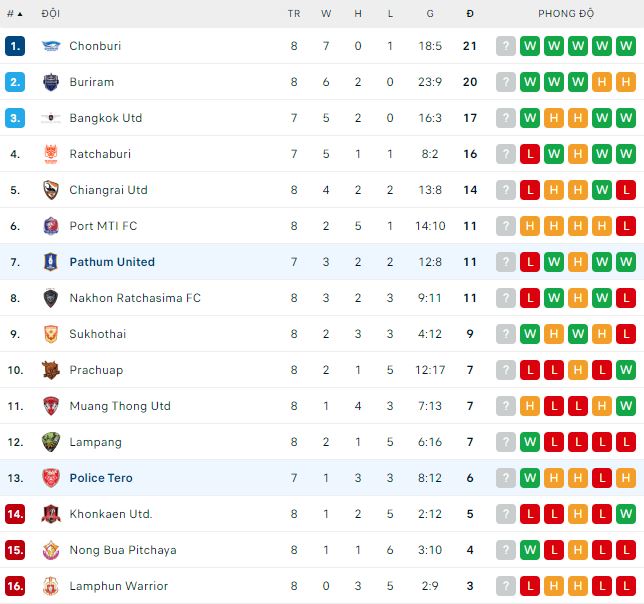The height and width of the screenshot is (604, 644).
Task: Click the Pathum United team logo
Action: 51,262
